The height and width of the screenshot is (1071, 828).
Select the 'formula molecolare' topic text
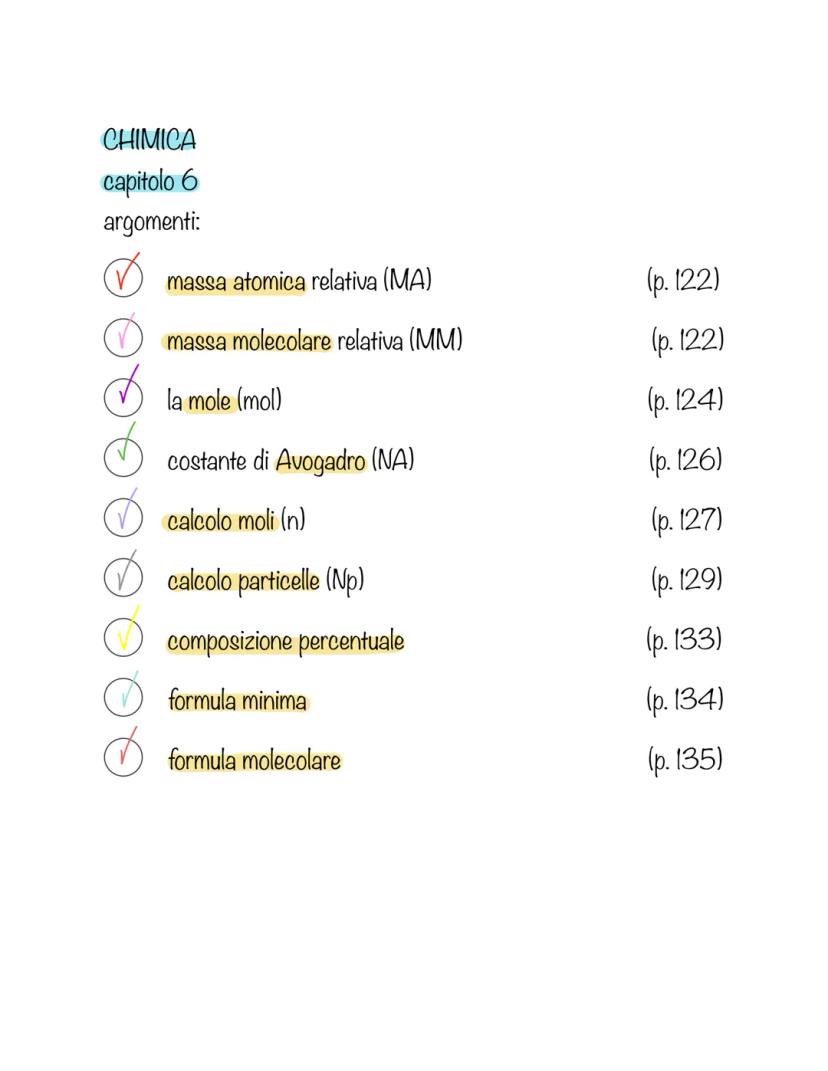point(254,761)
